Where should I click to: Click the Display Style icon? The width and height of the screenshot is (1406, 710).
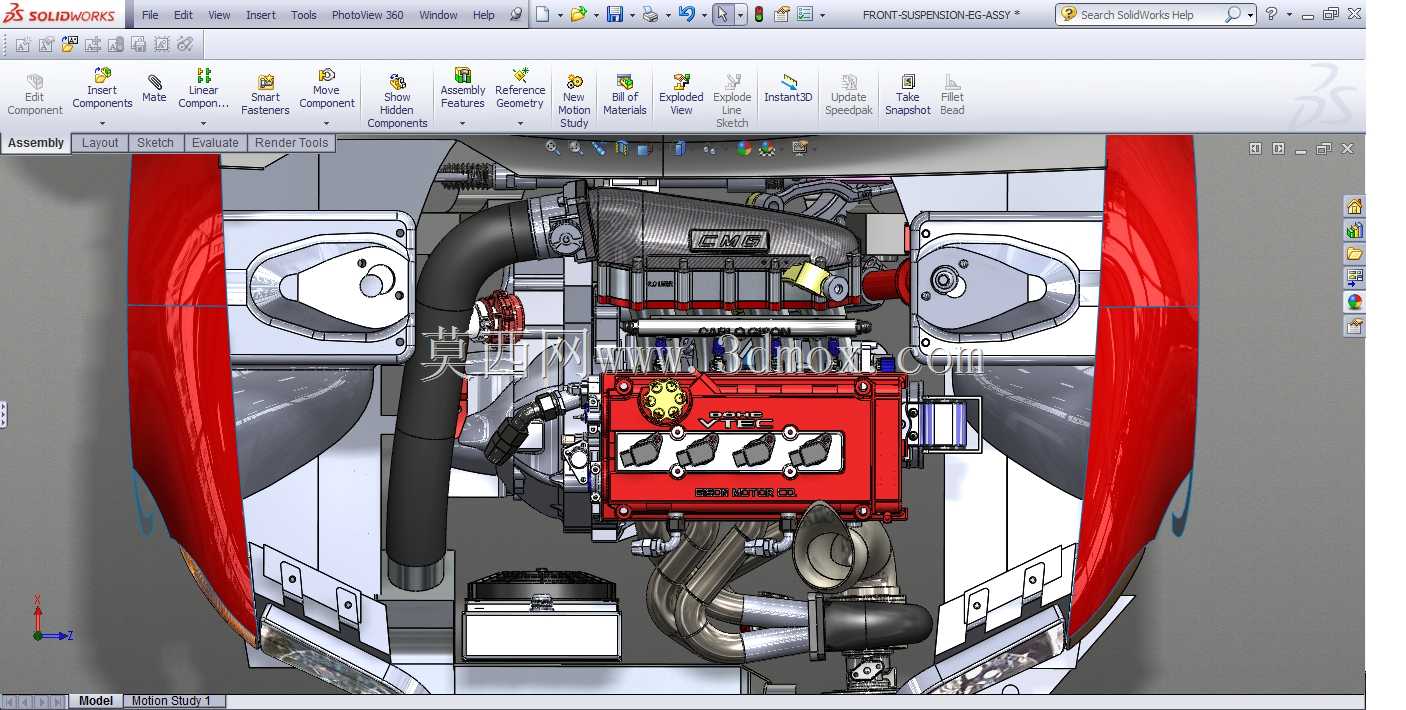point(680,148)
